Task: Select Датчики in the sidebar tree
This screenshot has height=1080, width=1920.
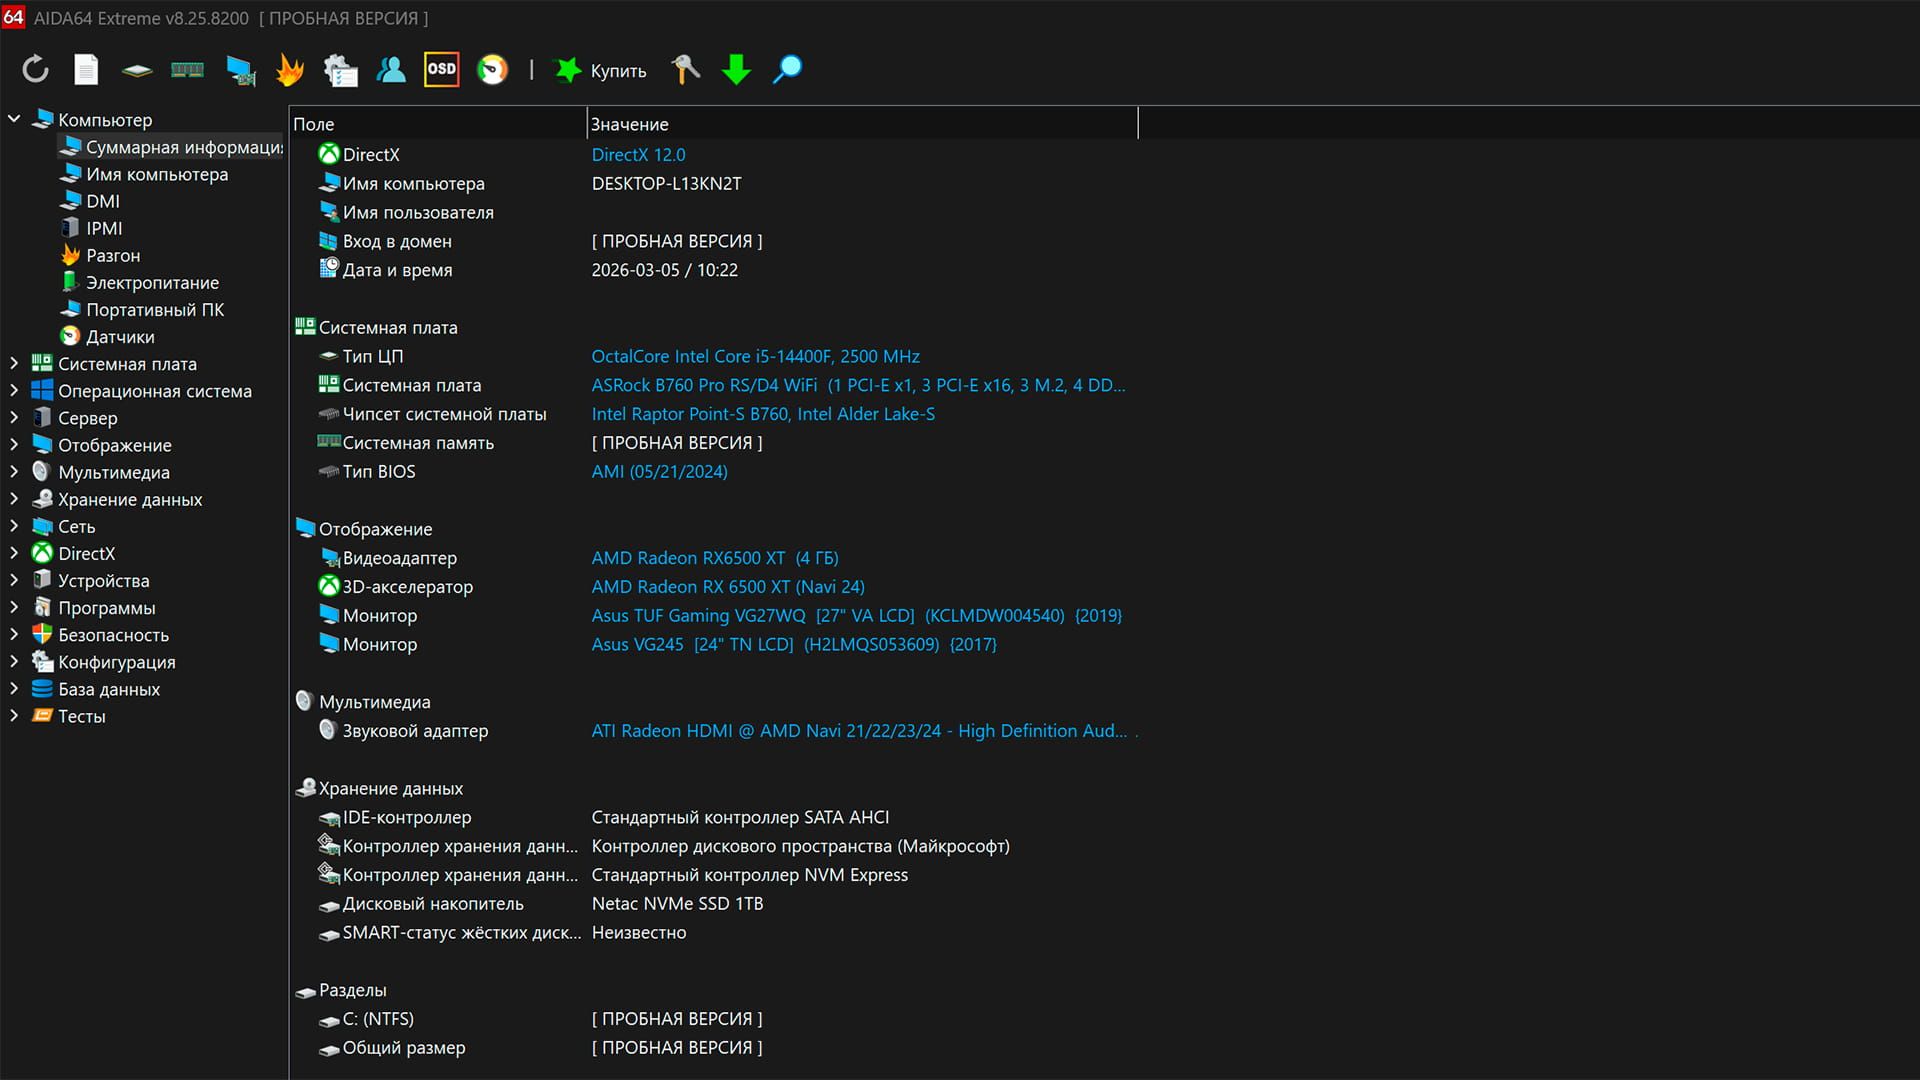Action: point(120,337)
